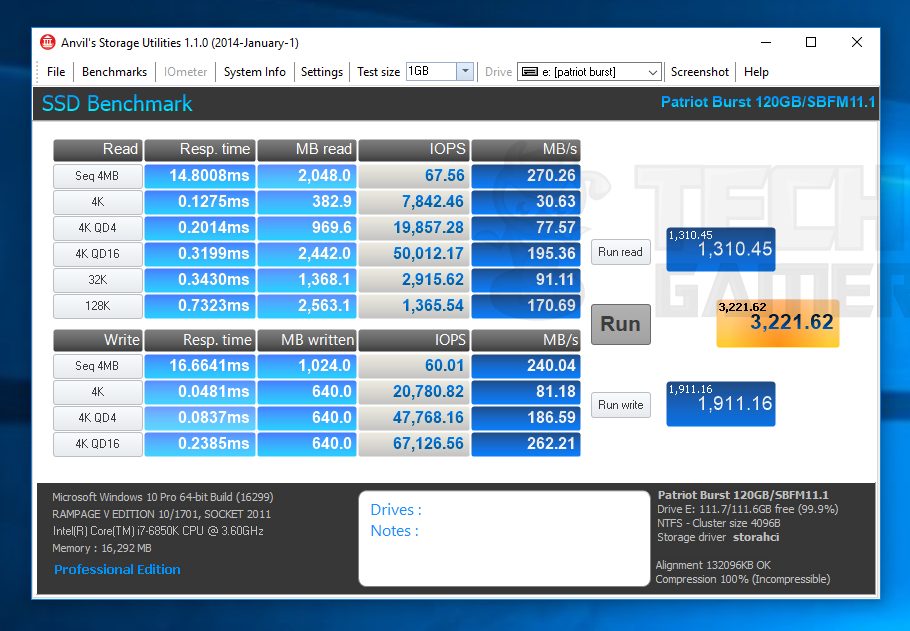Click the Storage driver storahci text

point(718,537)
